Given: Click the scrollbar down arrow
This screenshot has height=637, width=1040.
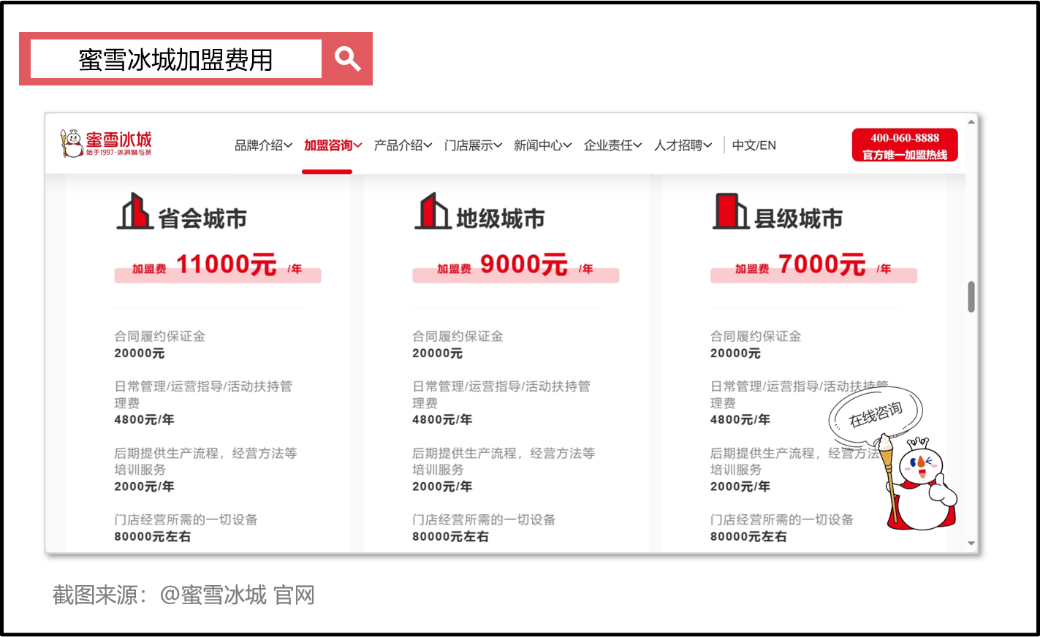Looking at the screenshot, I should [970, 543].
